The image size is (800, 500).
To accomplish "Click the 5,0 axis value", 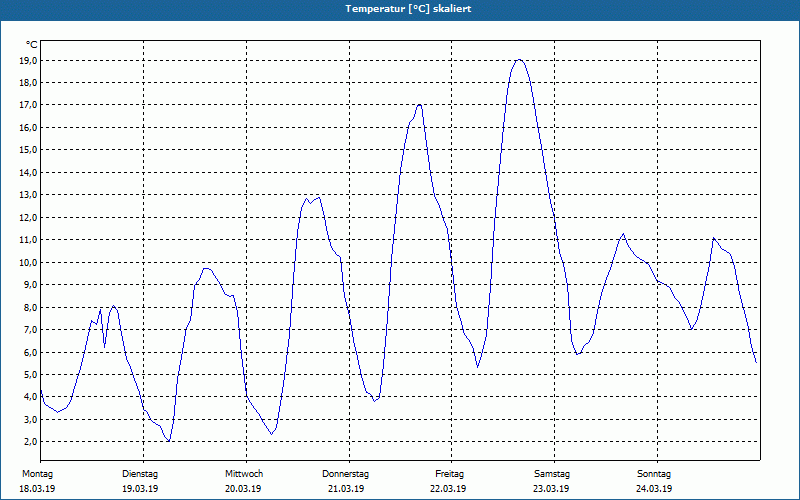I will pyautogui.click(x=30, y=374).
